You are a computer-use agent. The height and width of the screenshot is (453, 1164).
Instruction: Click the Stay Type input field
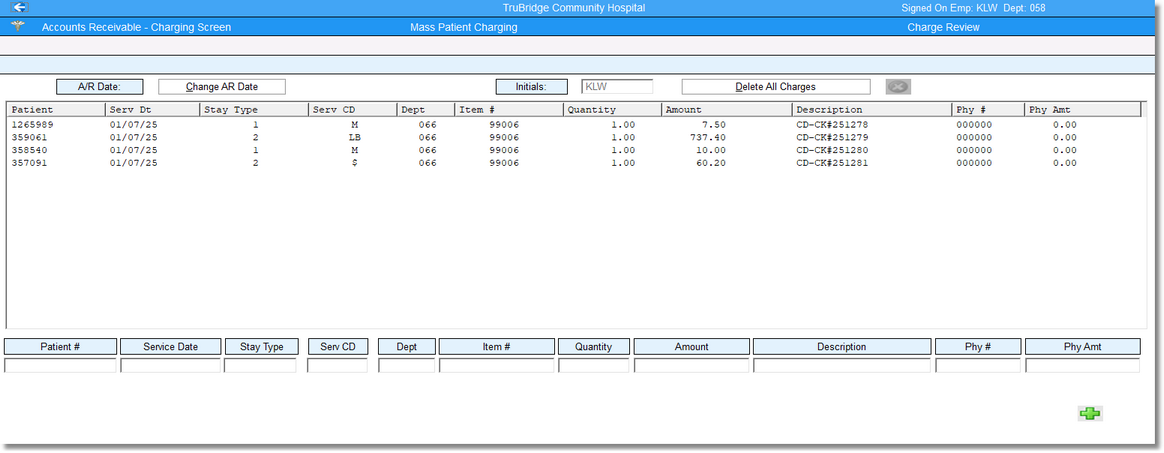pyautogui.click(x=261, y=365)
